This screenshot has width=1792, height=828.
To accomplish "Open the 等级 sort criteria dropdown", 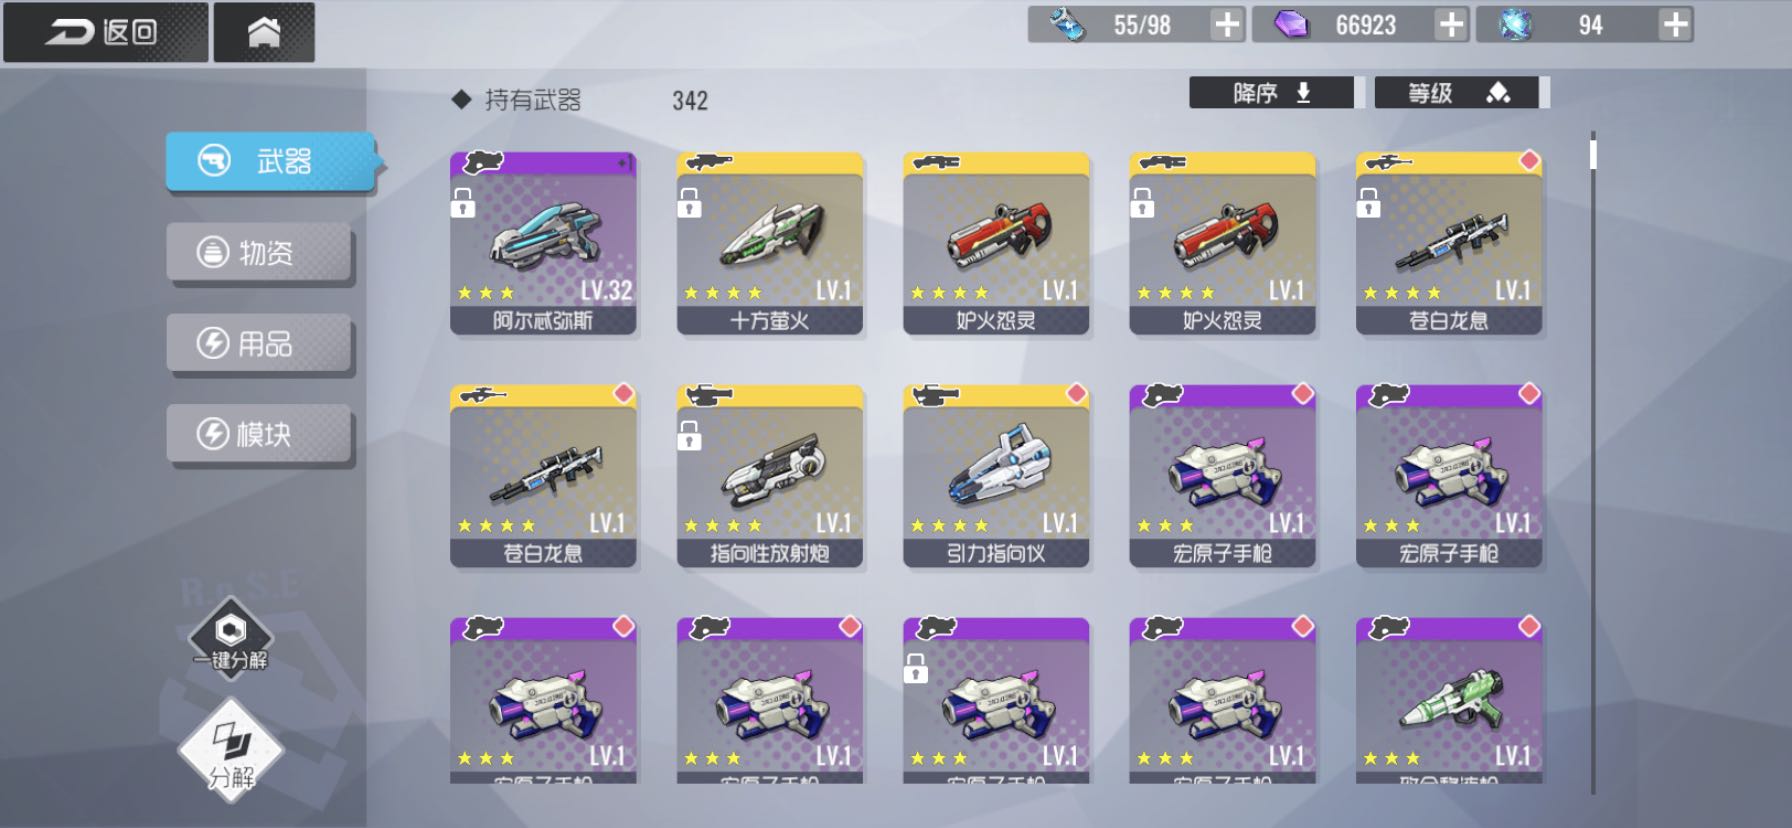I will click(1460, 93).
